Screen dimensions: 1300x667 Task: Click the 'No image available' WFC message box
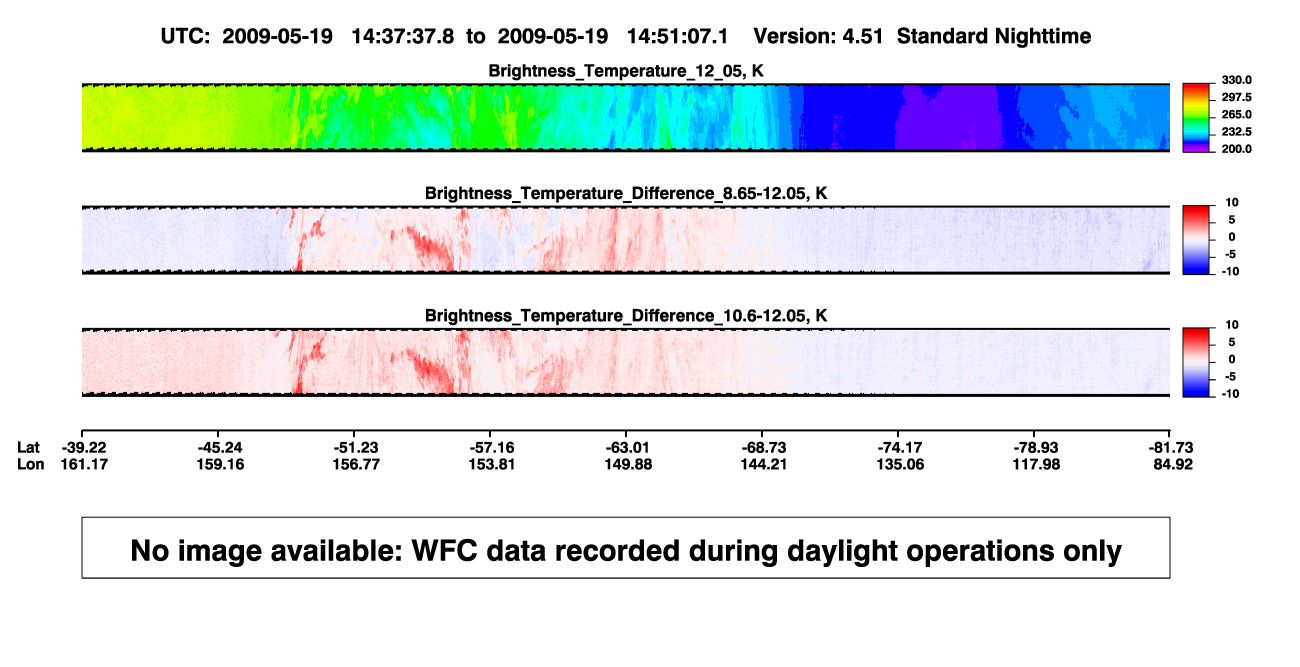626,548
